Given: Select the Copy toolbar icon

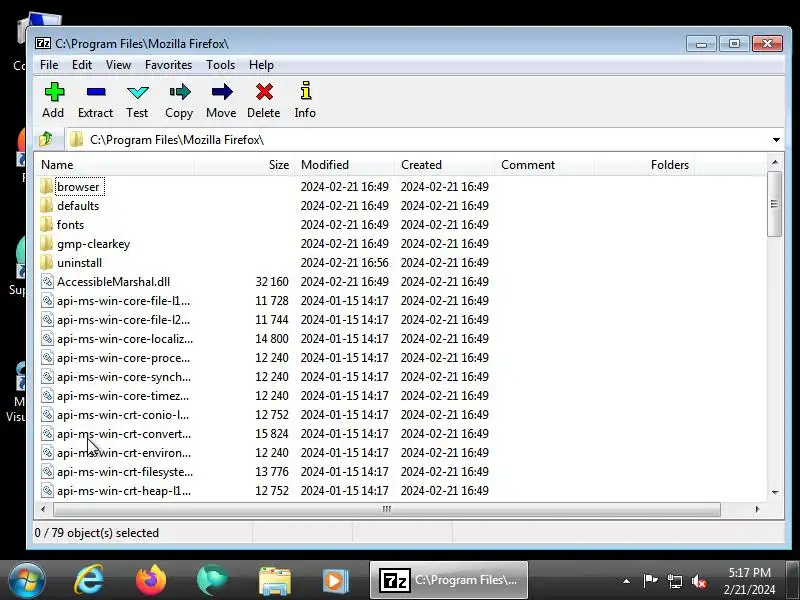Looking at the screenshot, I should [x=180, y=92].
